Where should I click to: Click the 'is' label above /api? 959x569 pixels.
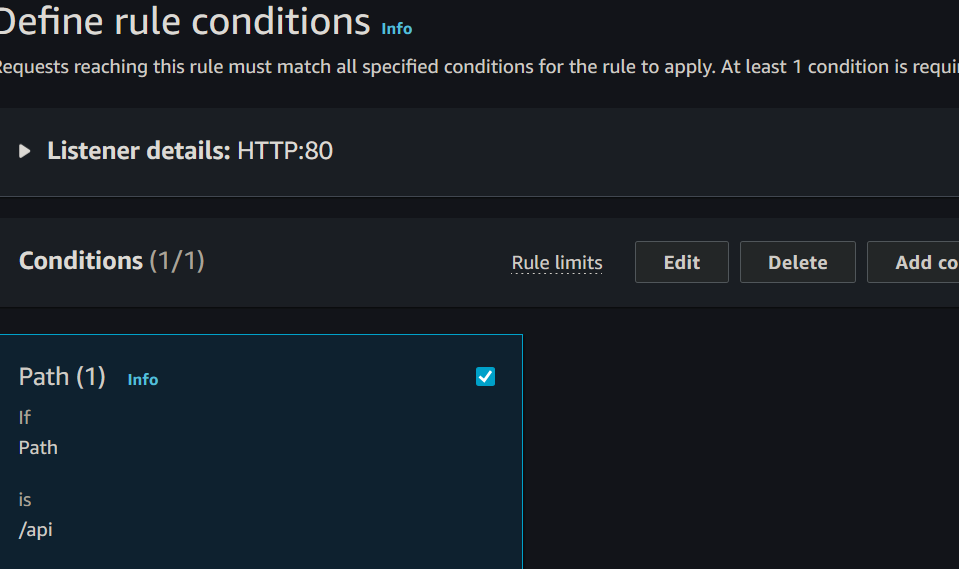[x=25, y=499]
